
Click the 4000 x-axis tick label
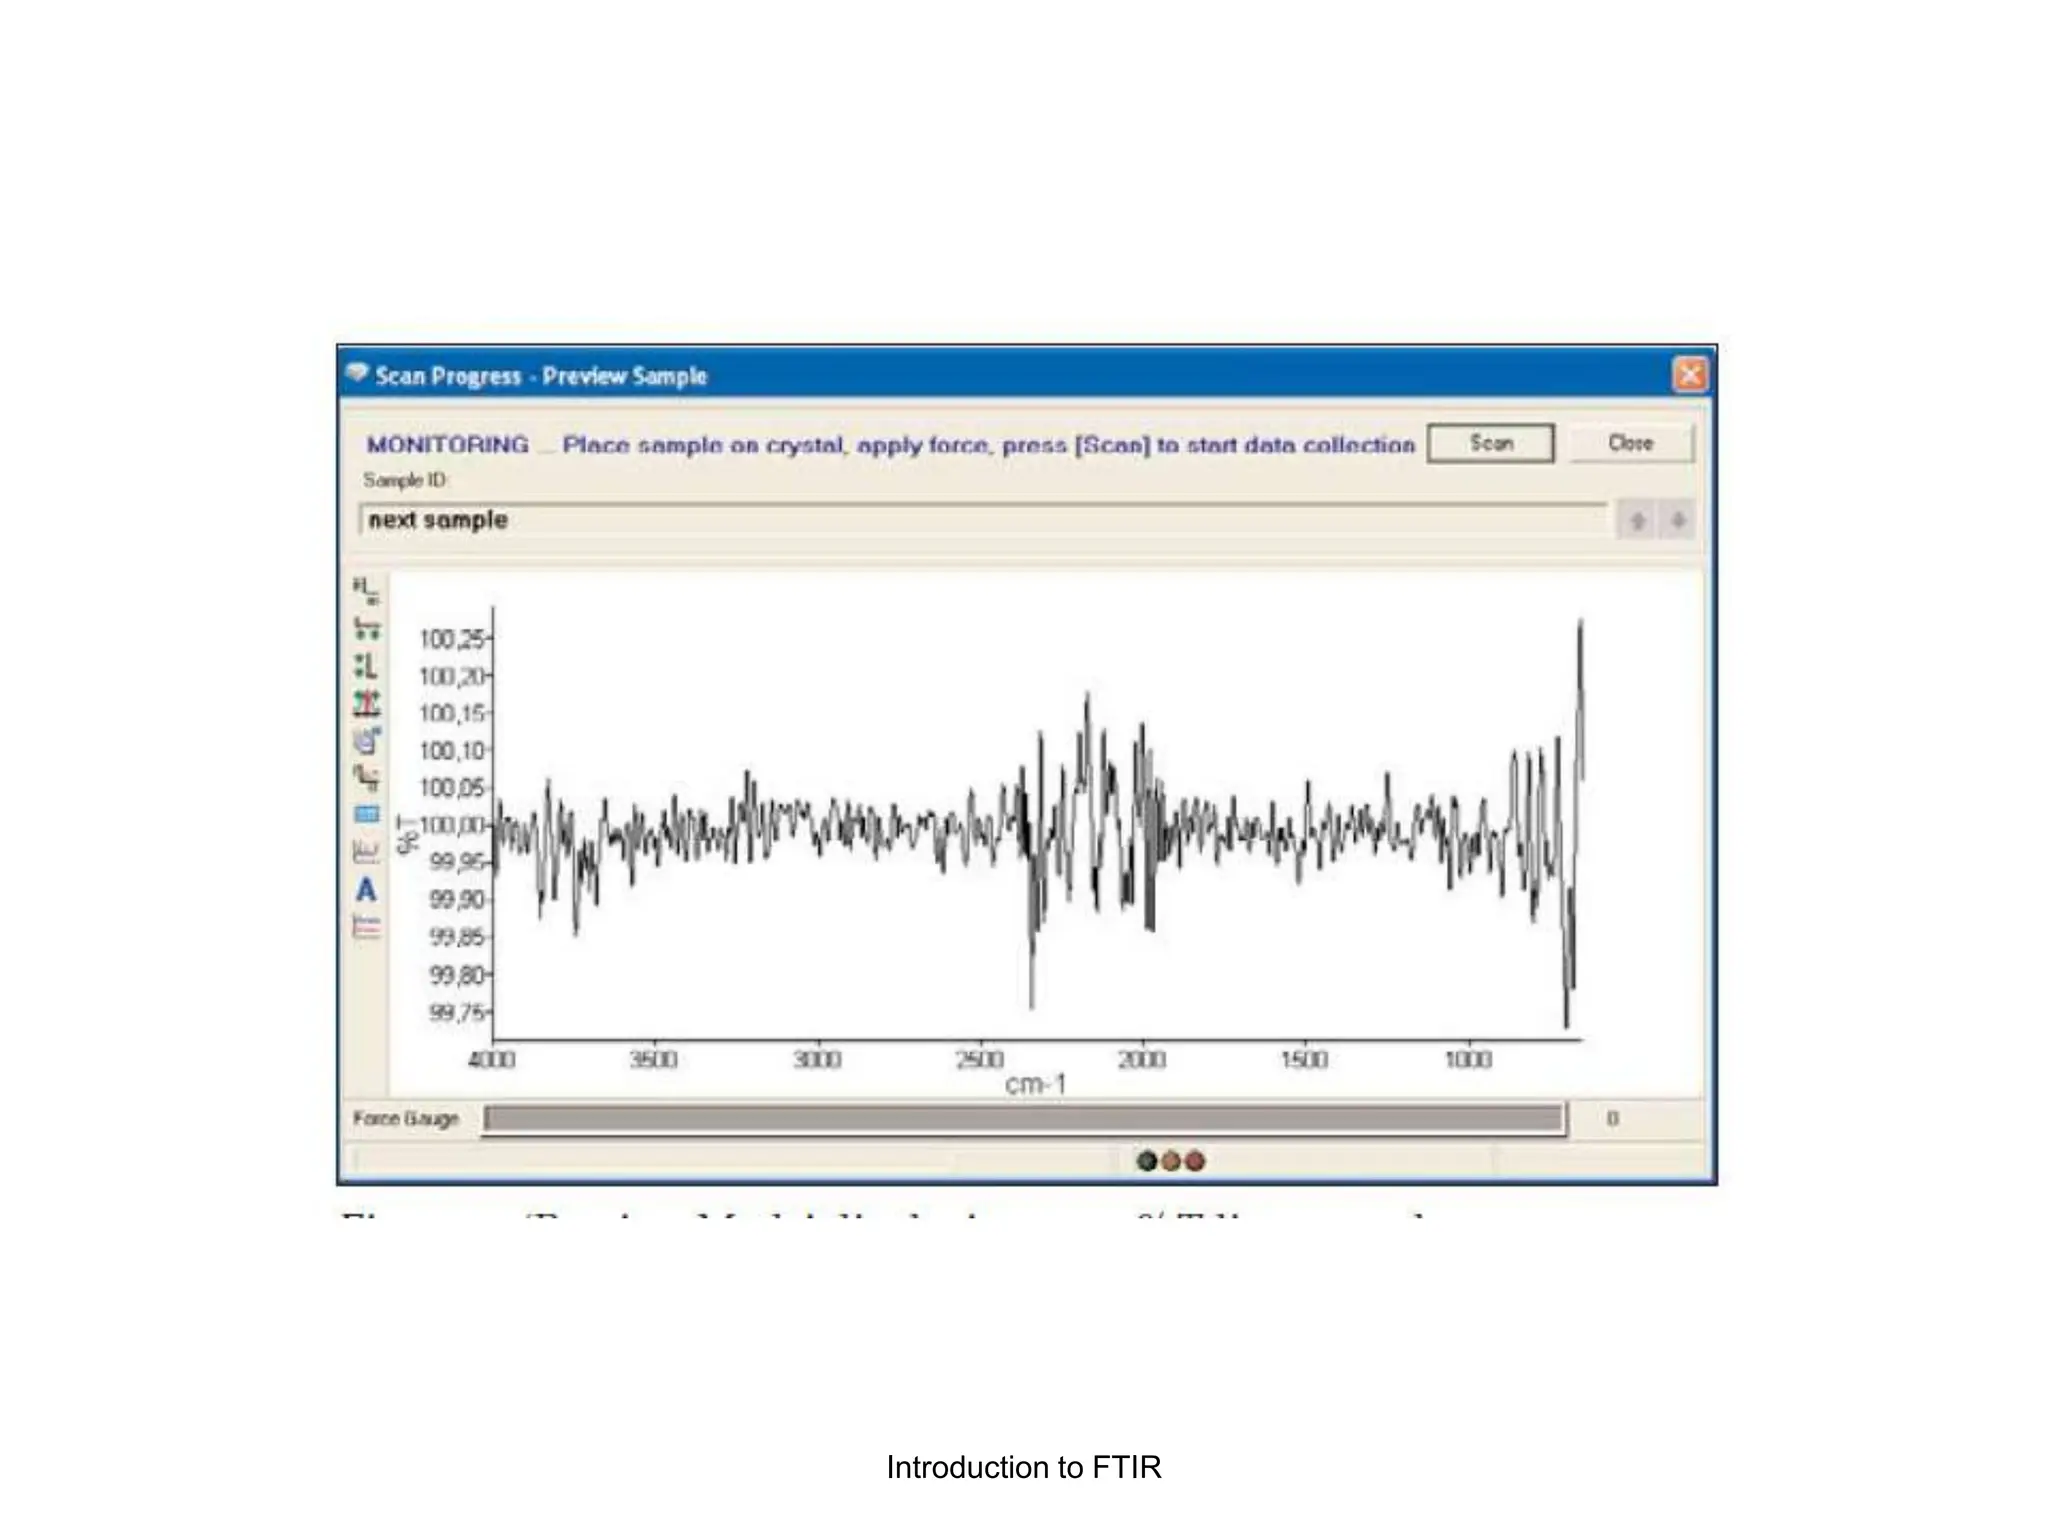[x=492, y=1059]
